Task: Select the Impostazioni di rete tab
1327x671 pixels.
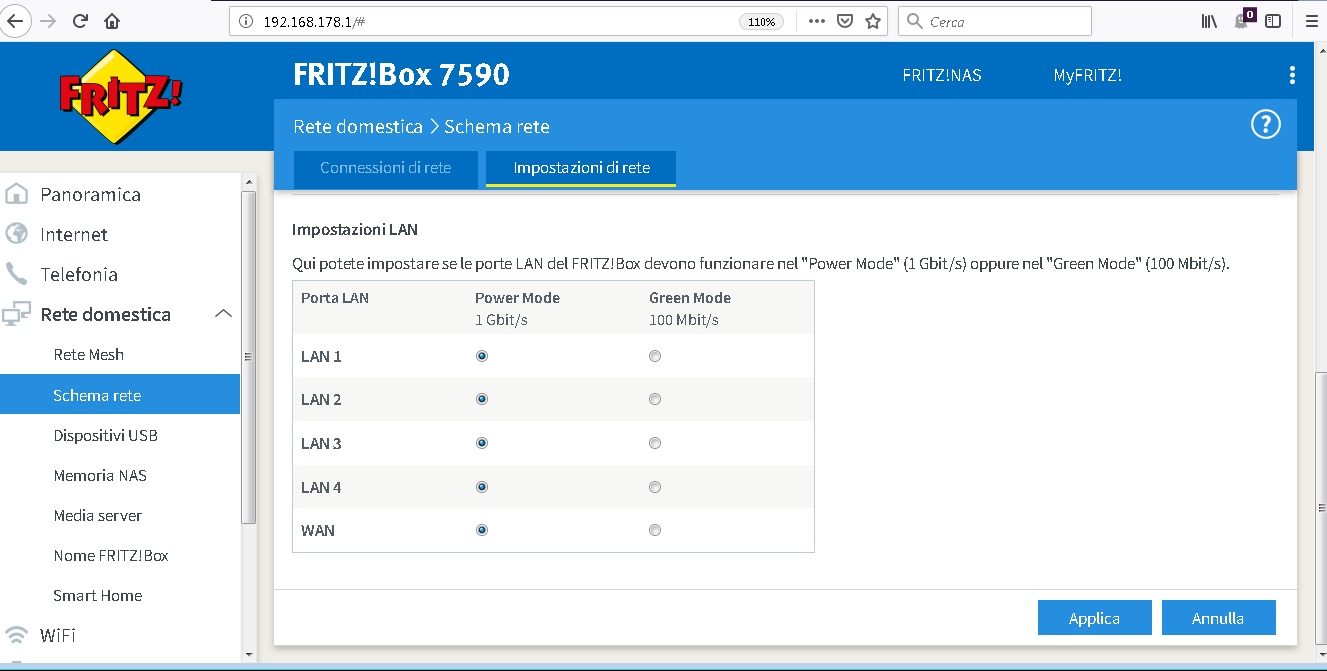Action: coord(581,168)
